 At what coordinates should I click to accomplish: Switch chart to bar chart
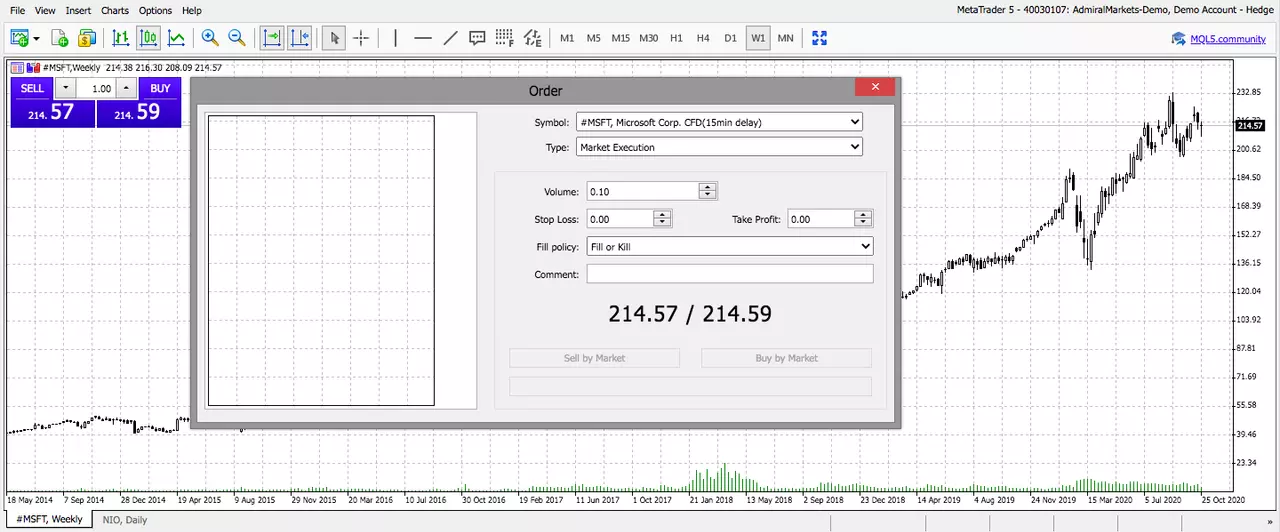121,38
